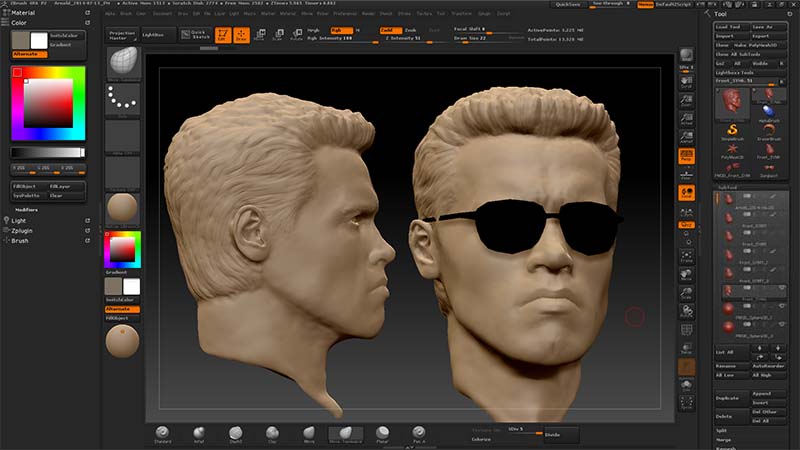Expand Modifiers section under Color
Viewport: 800px width, 450px height.
[26, 210]
